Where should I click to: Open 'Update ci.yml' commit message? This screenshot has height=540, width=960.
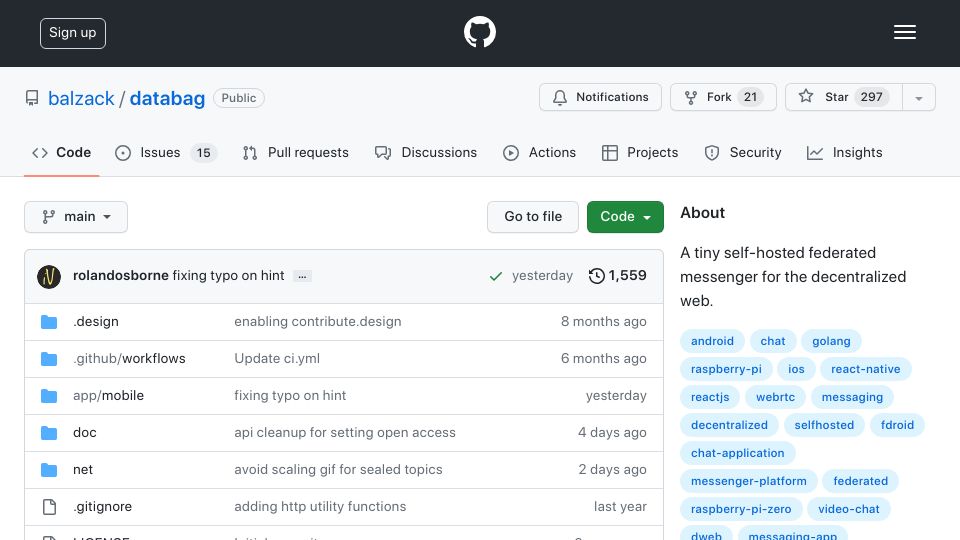[x=277, y=358]
